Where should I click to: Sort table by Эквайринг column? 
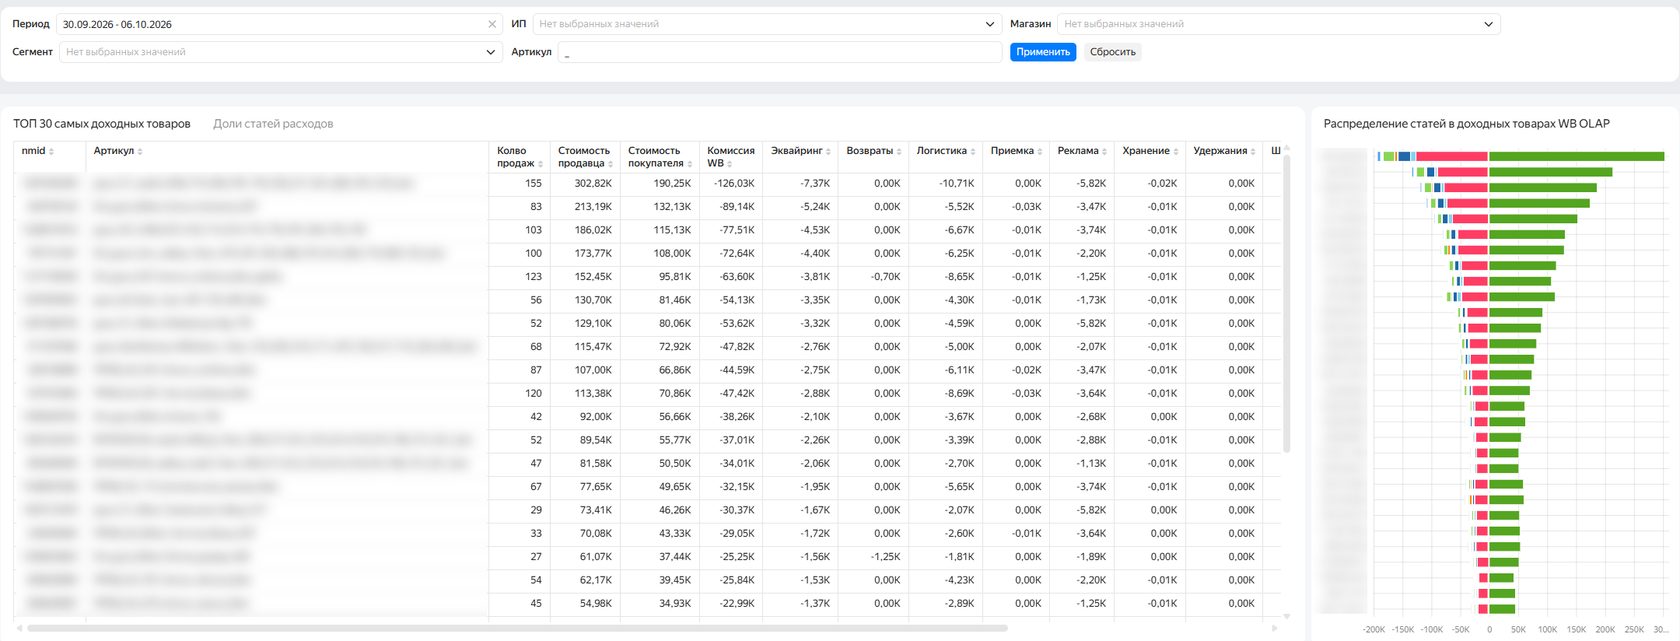[829, 151]
